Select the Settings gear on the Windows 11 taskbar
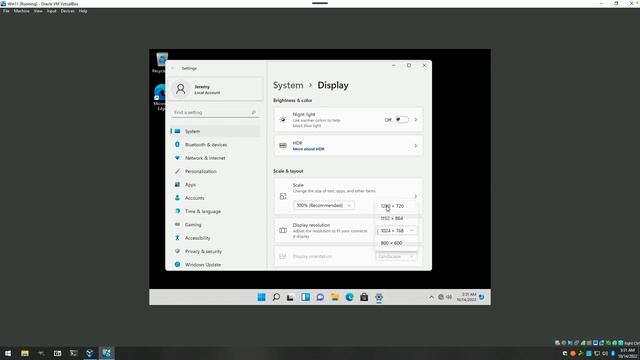This screenshot has height=360, width=640. pyautogui.click(x=379, y=297)
